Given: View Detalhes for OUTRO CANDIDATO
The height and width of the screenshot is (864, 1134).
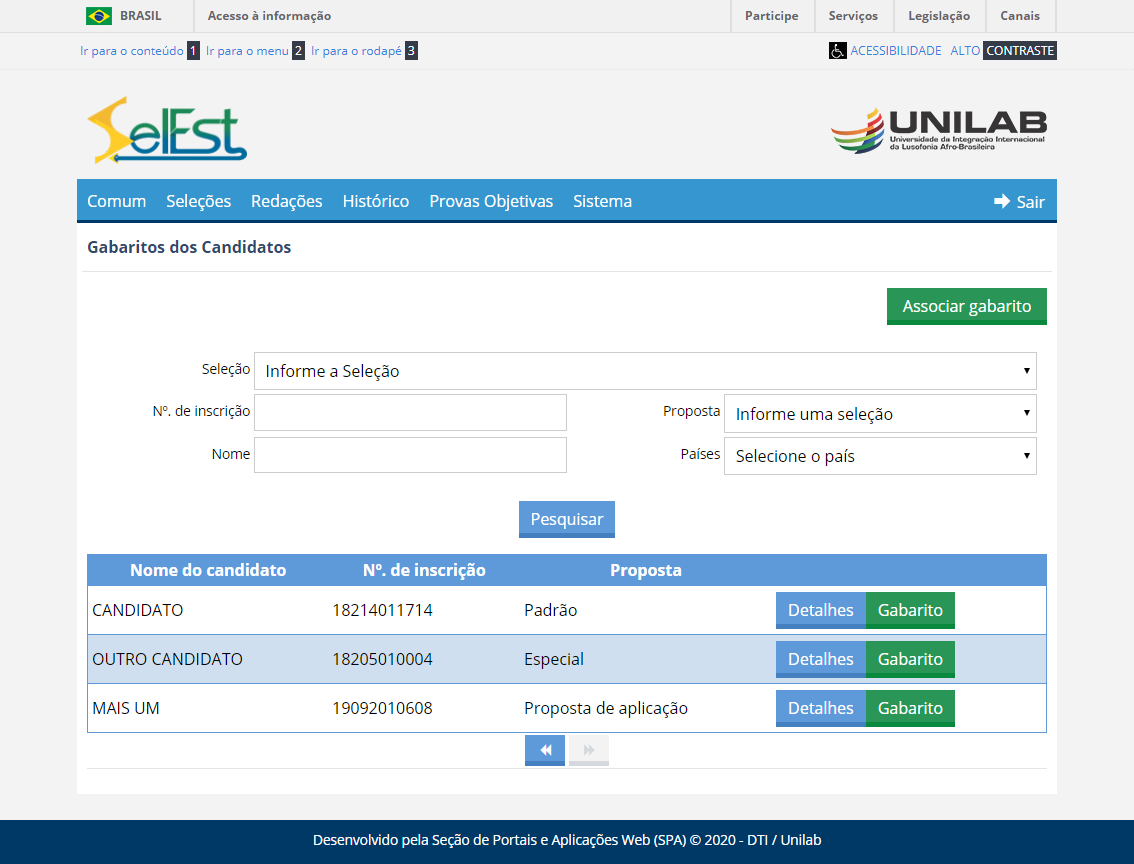Looking at the screenshot, I should (820, 660).
